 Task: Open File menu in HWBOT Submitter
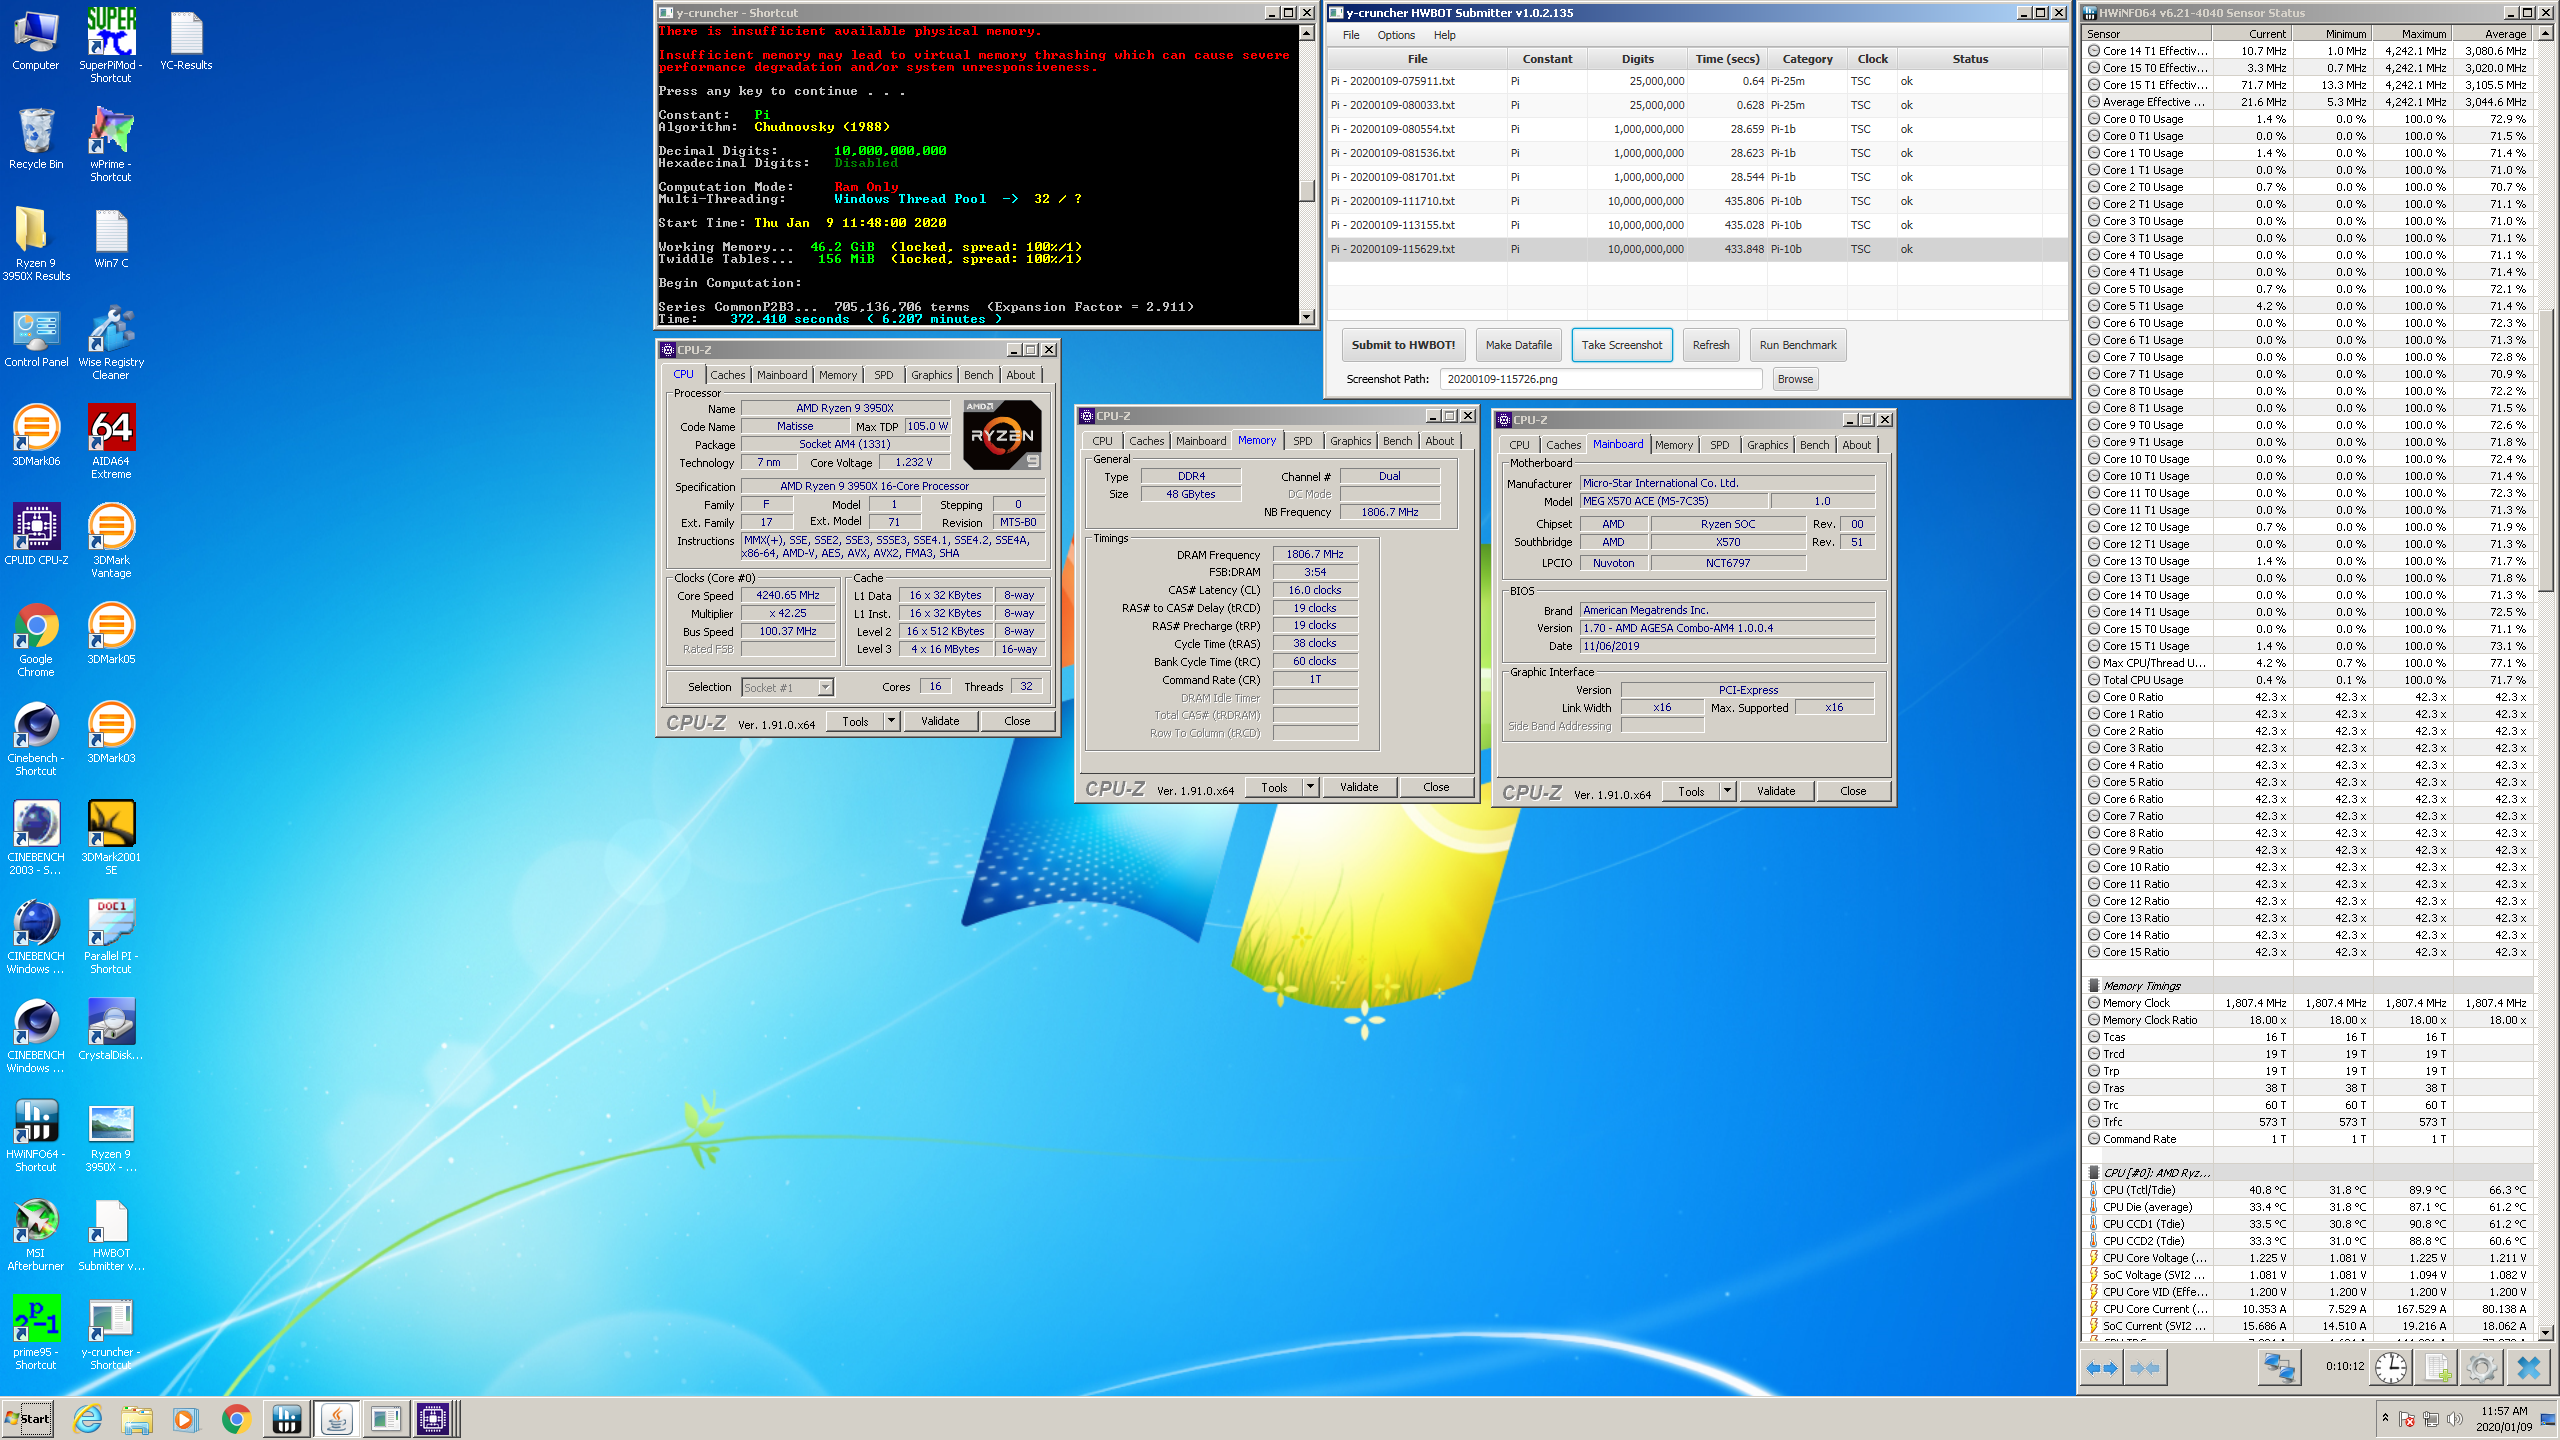1351,35
